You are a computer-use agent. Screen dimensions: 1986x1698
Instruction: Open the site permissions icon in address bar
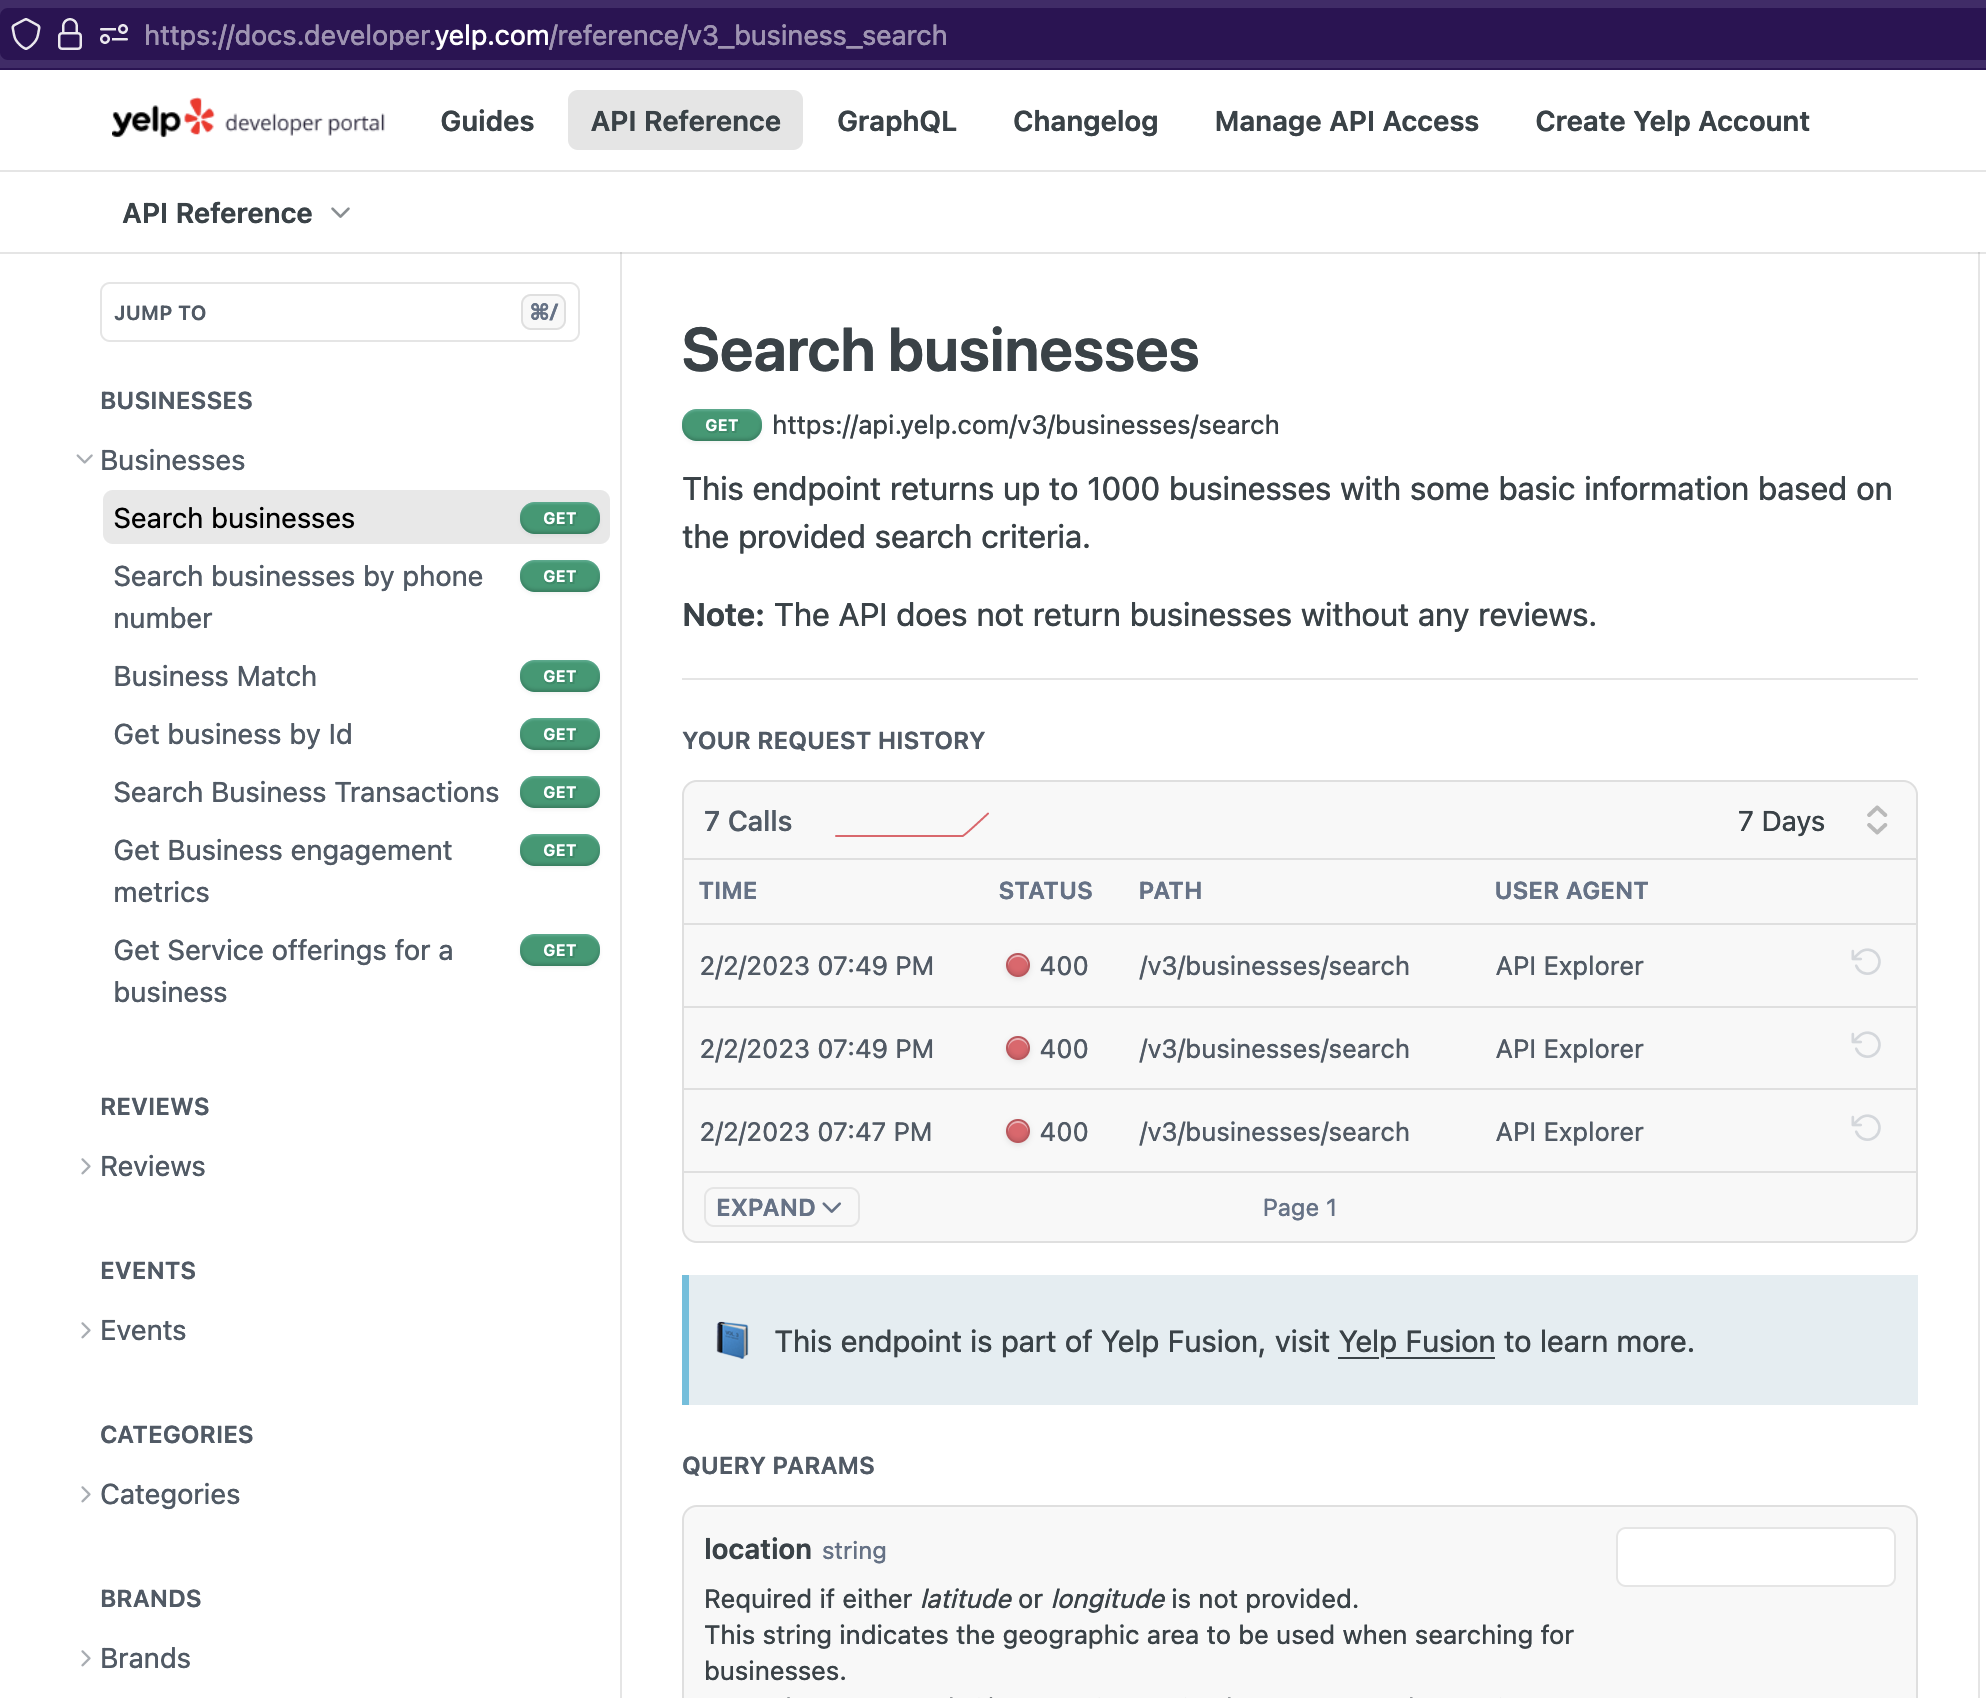[x=114, y=35]
